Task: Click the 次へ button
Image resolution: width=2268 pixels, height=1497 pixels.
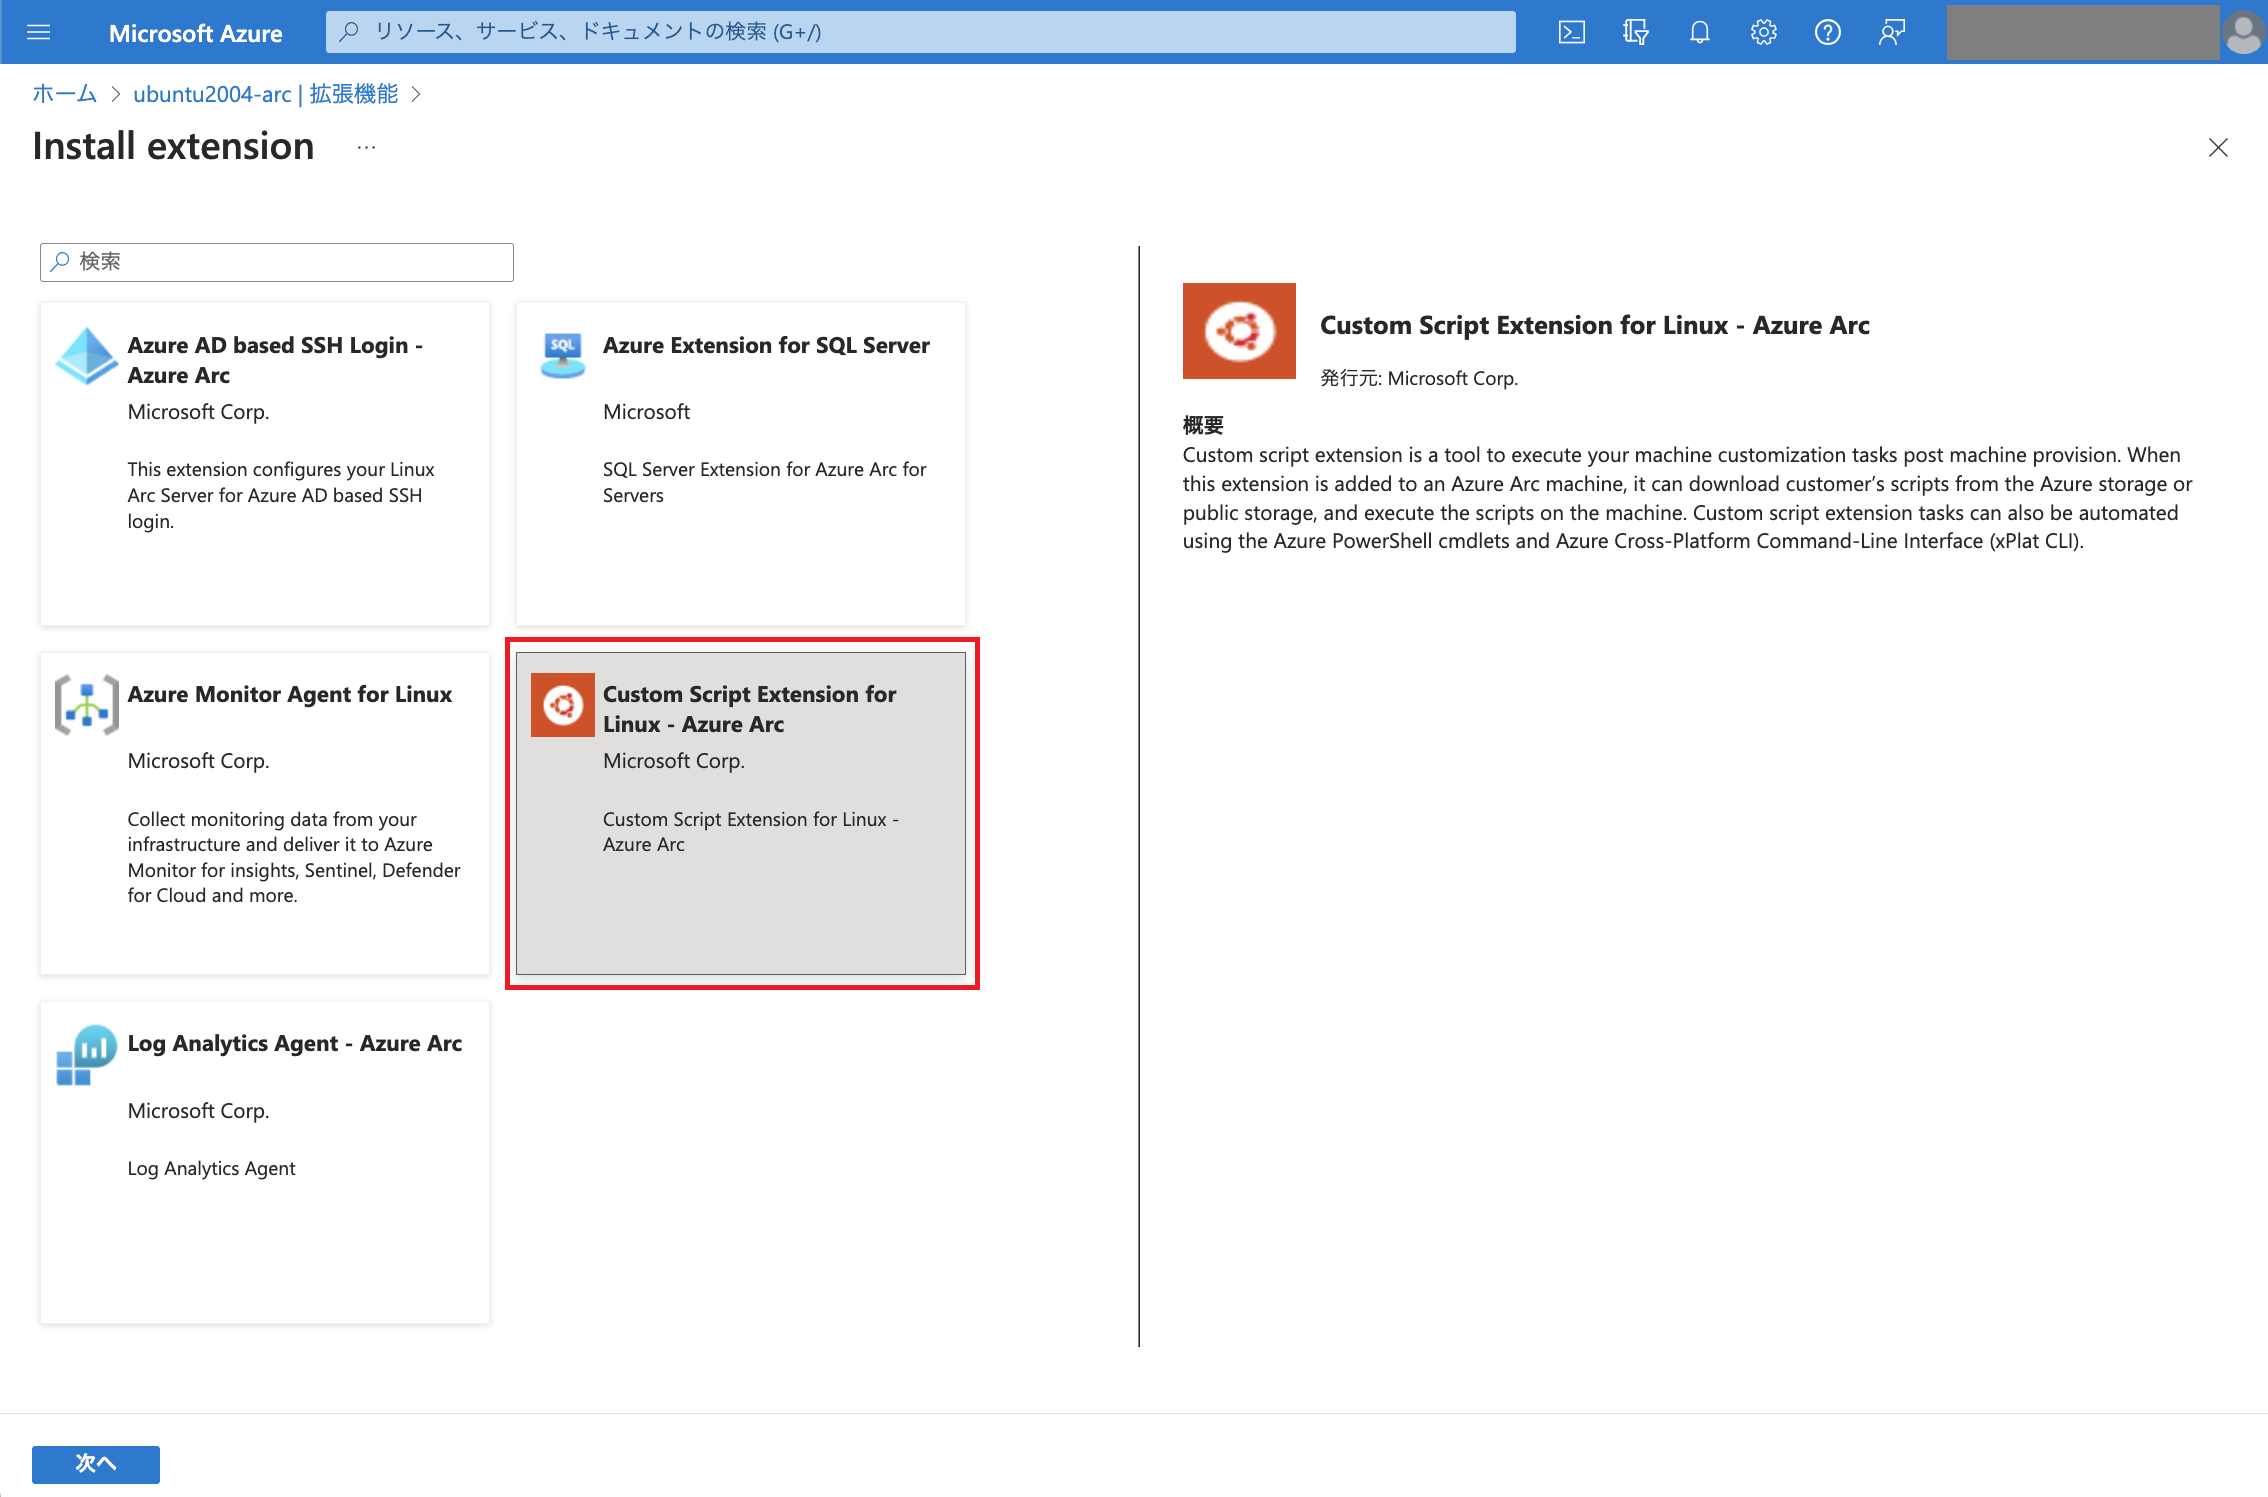Action: (96, 1464)
